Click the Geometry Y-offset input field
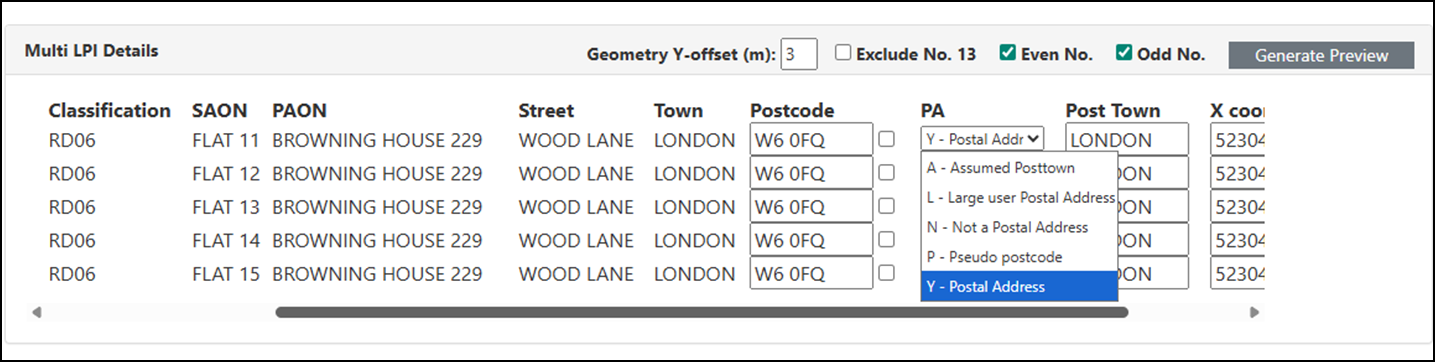This screenshot has height=362, width=1435. tap(799, 54)
